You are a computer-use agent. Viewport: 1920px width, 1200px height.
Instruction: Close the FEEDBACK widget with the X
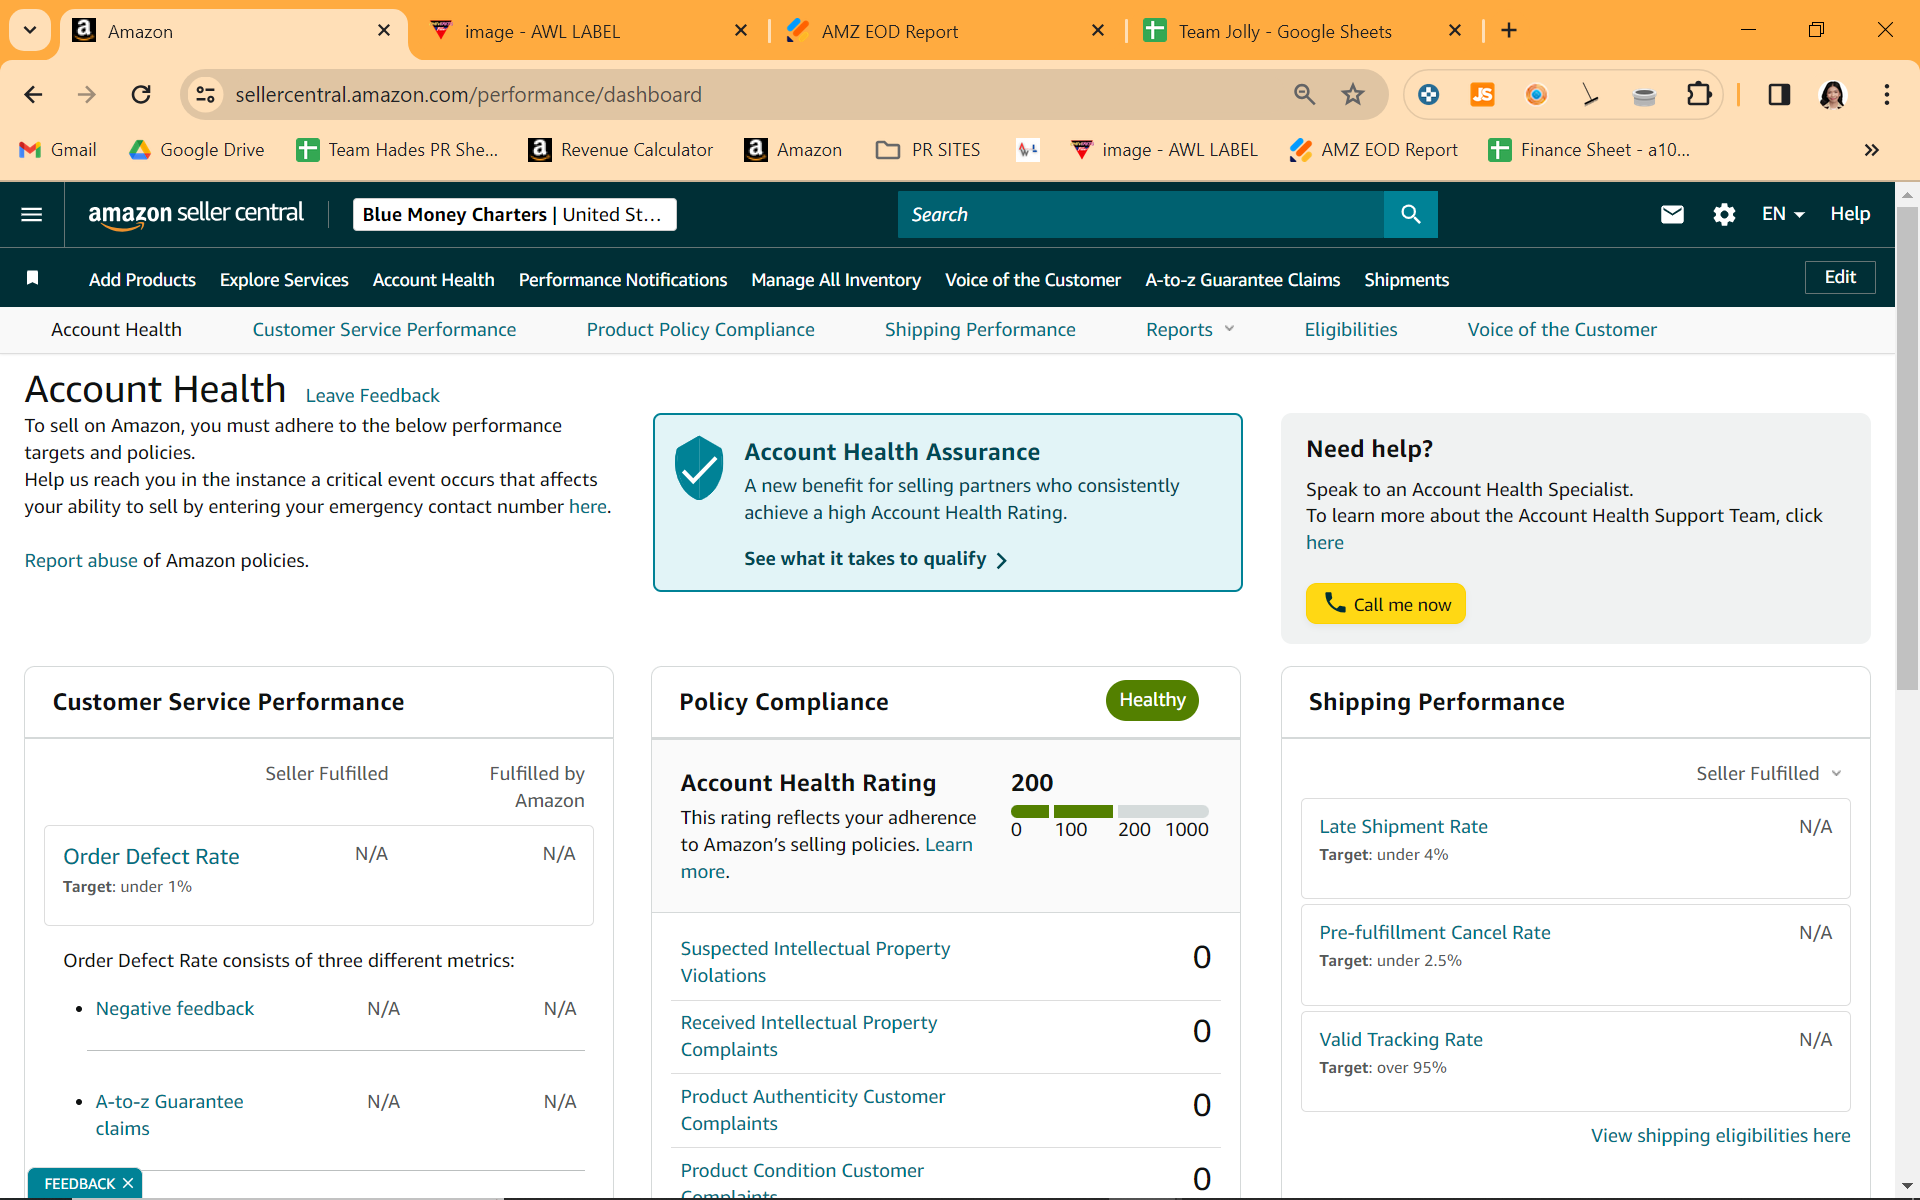pos(128,1183)
